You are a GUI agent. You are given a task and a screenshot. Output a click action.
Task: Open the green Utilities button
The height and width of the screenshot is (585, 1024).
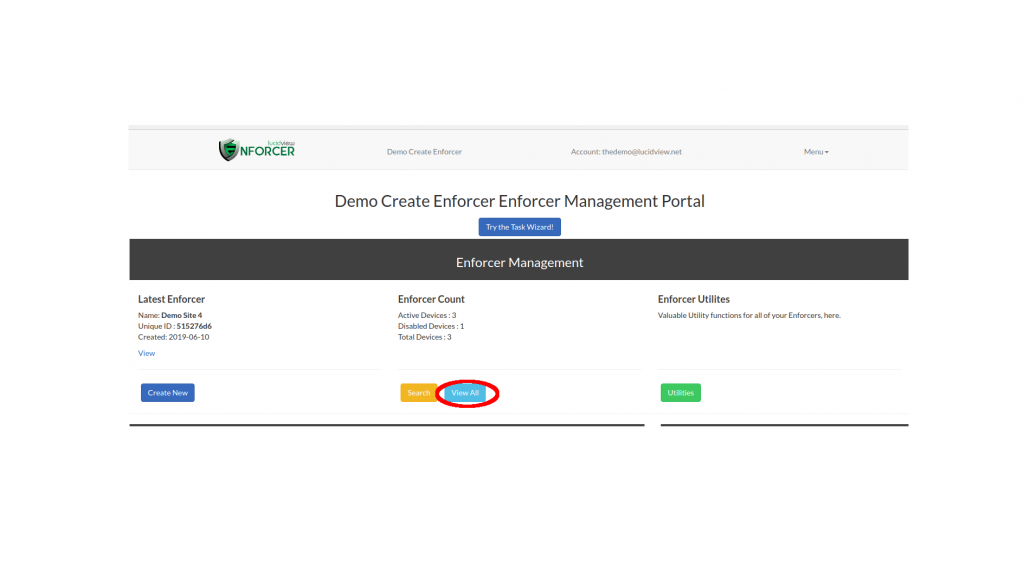tap(680, 392)
